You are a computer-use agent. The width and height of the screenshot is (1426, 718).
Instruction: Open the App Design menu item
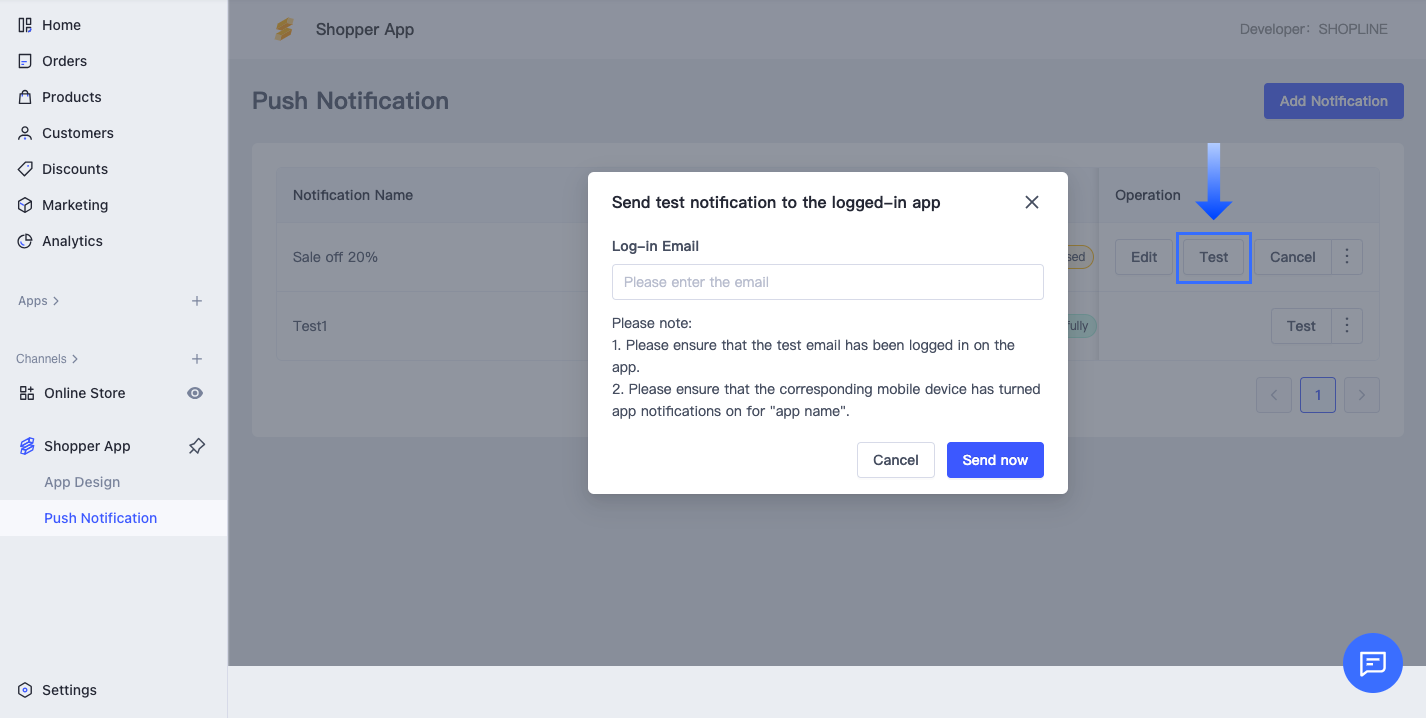[82, 482]
